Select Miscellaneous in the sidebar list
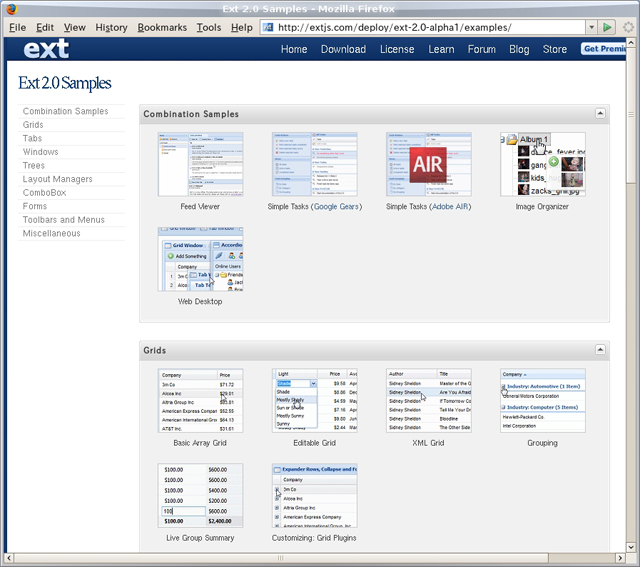Image resolution: width=640 pixels, height=567 pixels. (x=51, y=233)
